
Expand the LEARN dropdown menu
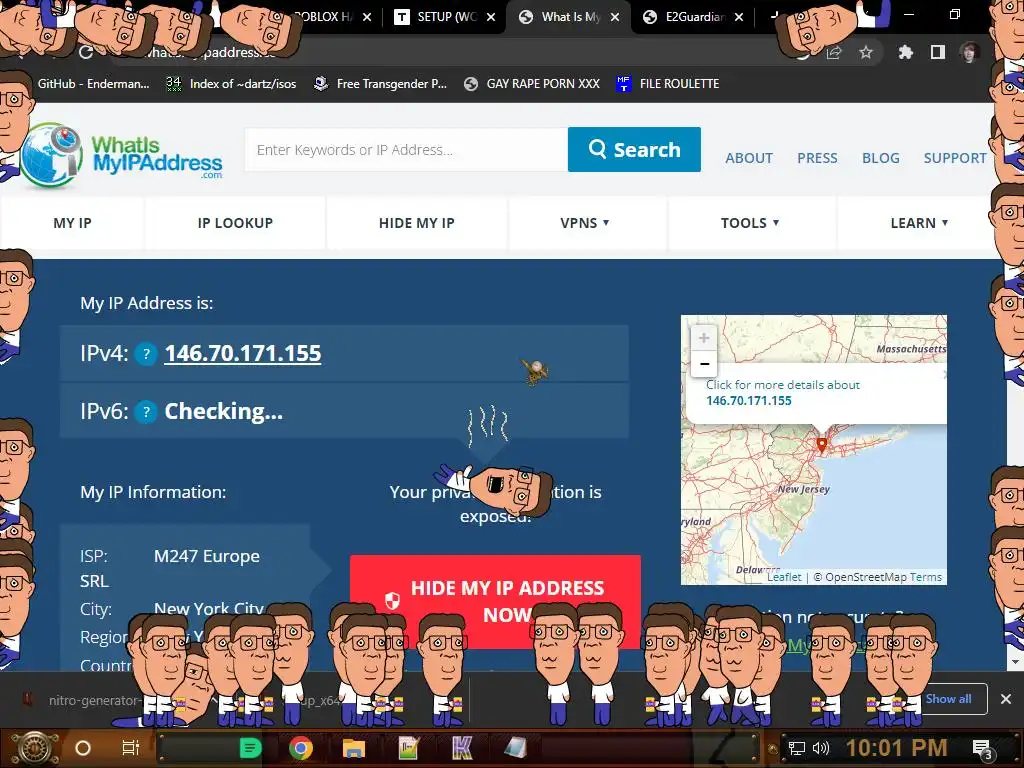click(919, 223)
